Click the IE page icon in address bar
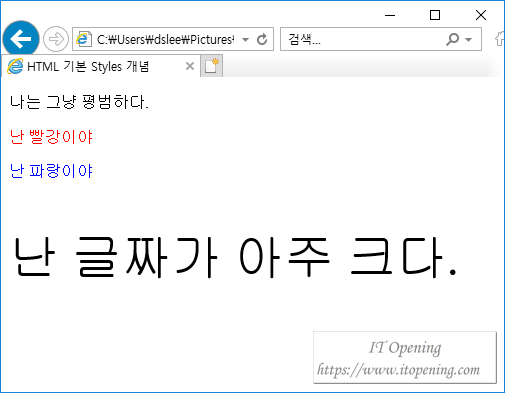Screen dimensions: 505x393 point(84,39)
